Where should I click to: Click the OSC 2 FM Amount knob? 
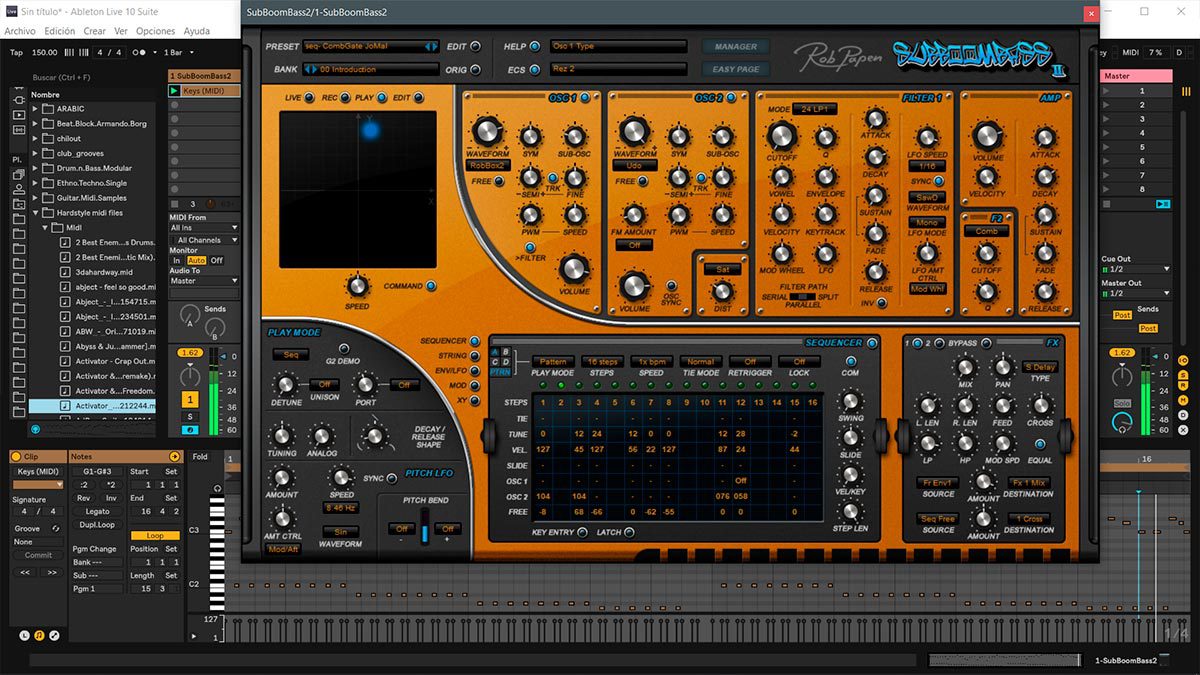click(x=633, y=214)
